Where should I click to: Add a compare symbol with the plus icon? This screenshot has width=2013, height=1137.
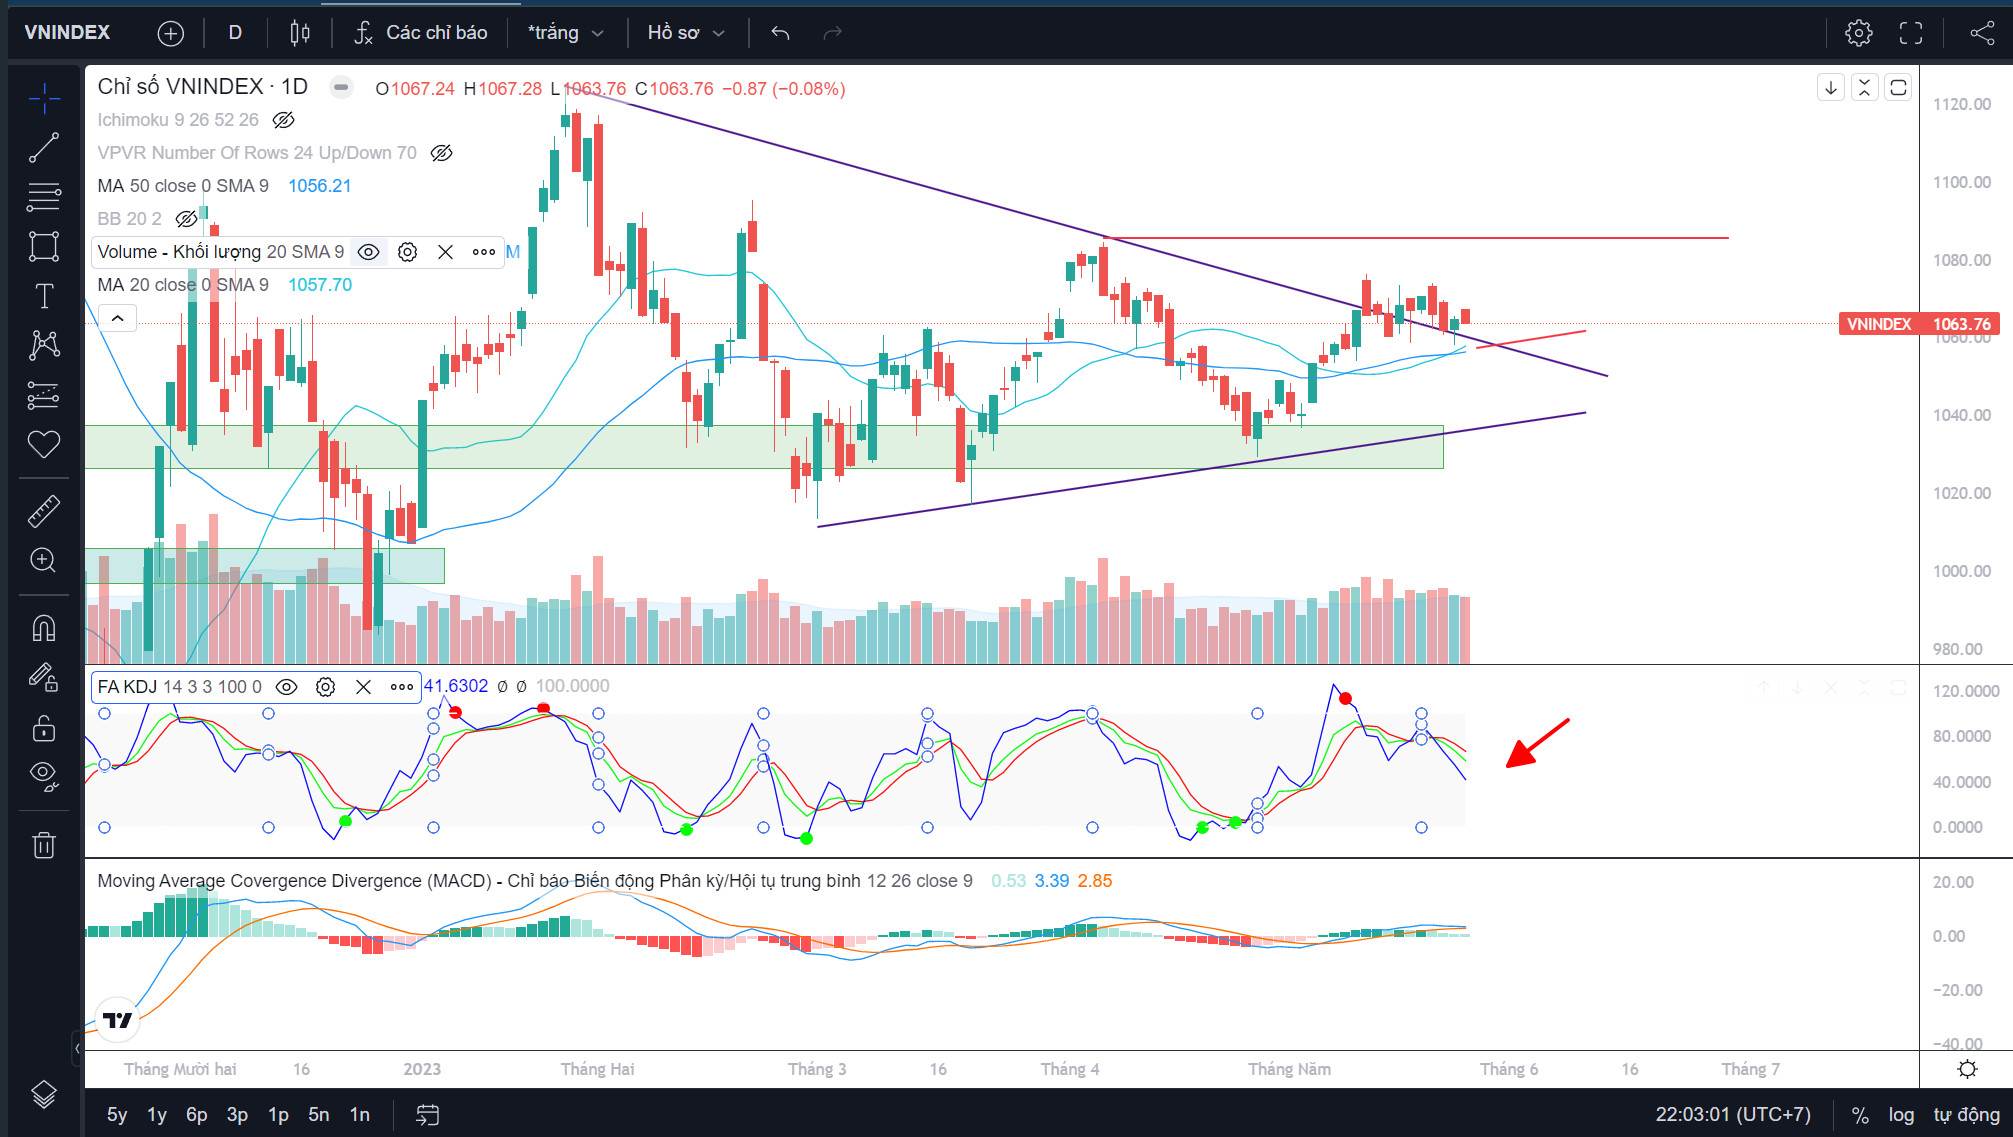pos(171,33)
